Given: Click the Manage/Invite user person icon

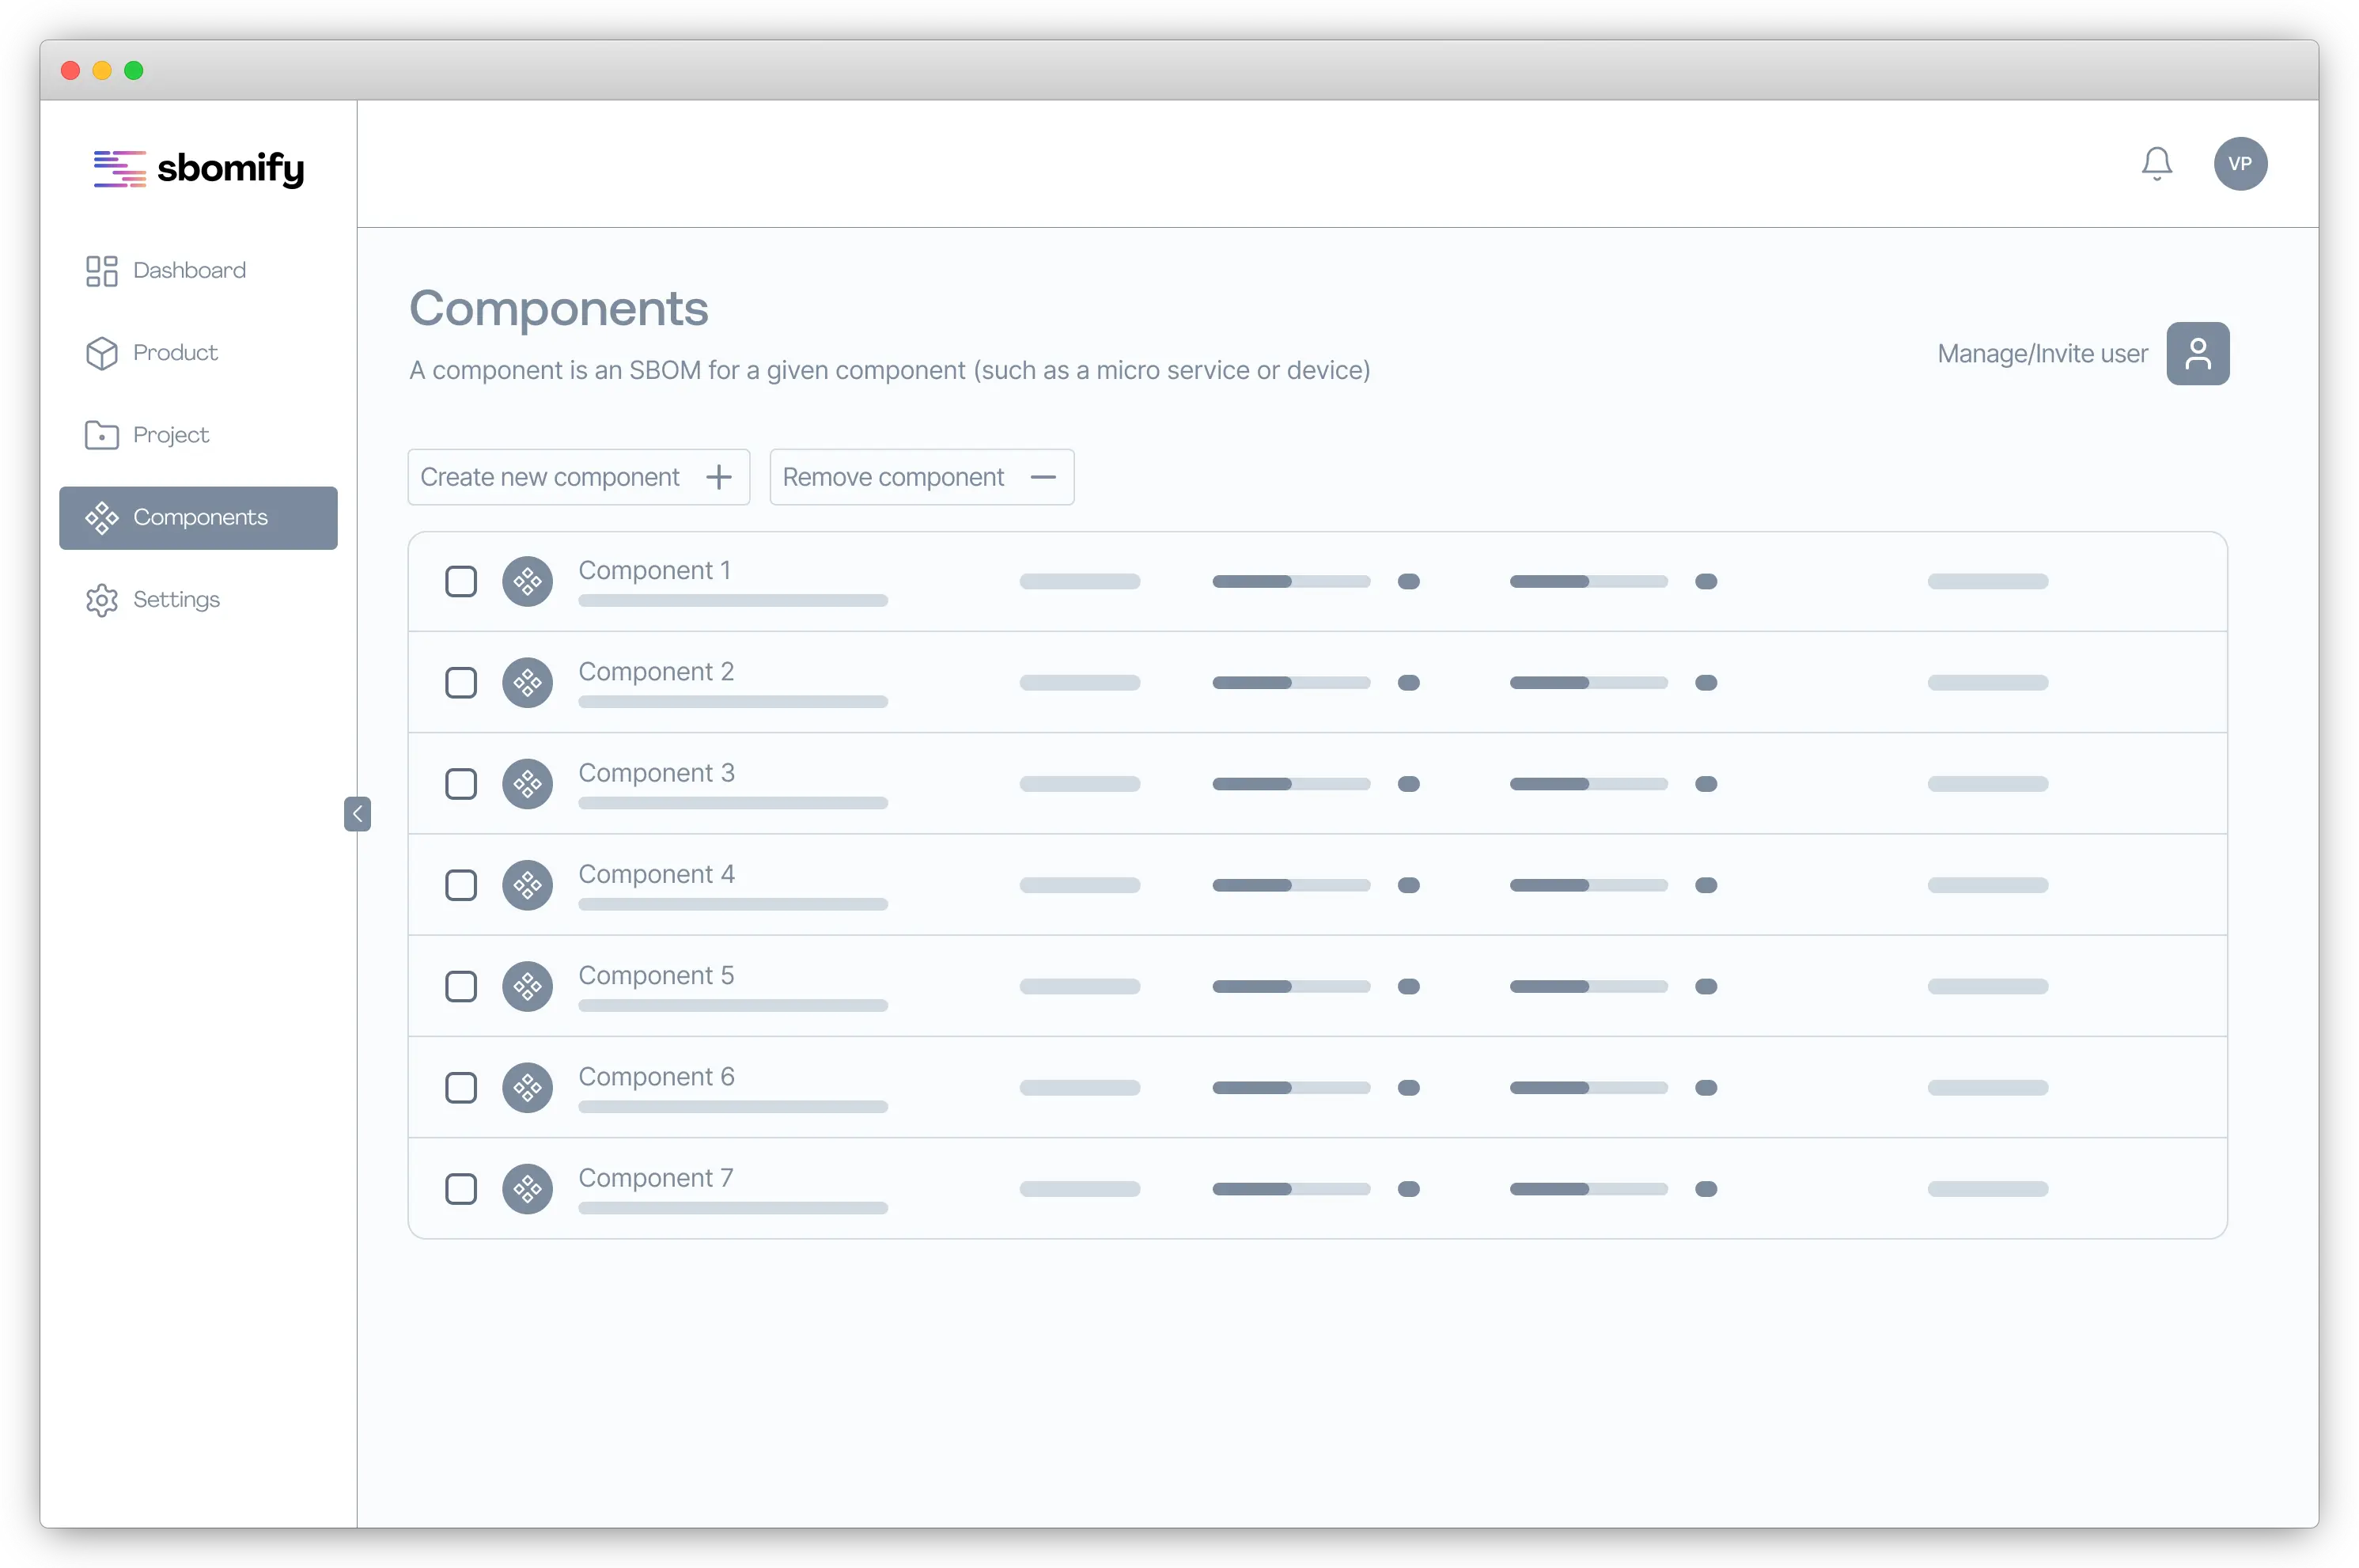Looking at the screenshot, I should coord(2197,354).
